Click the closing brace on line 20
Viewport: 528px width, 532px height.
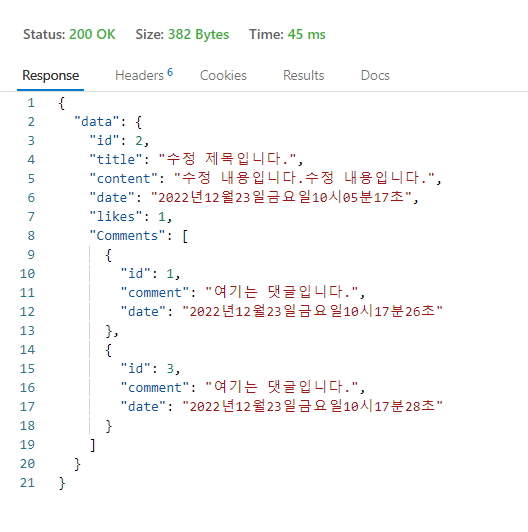77,464
